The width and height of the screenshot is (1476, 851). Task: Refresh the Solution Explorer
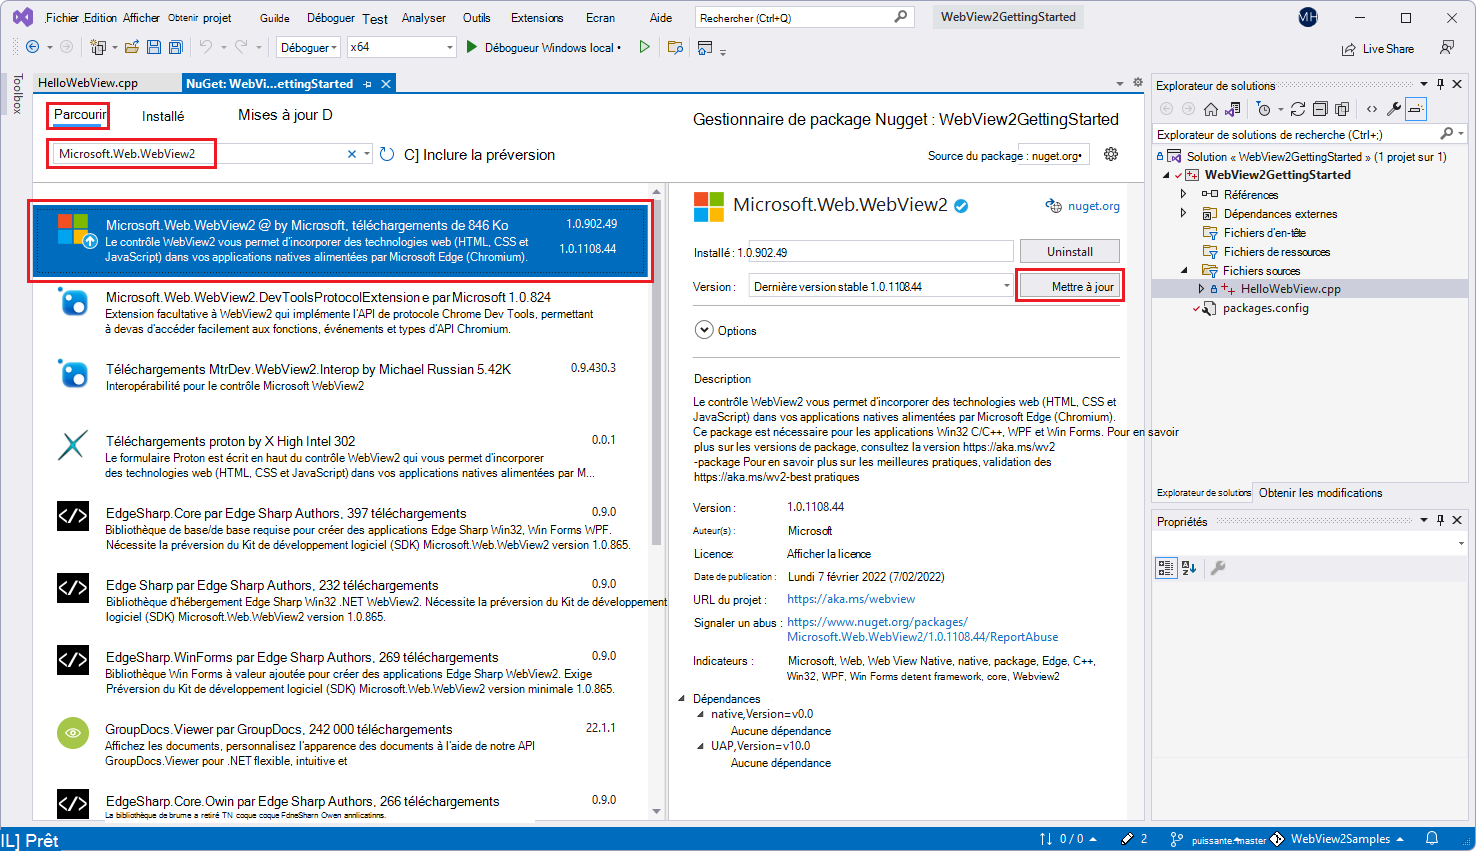1298,109
